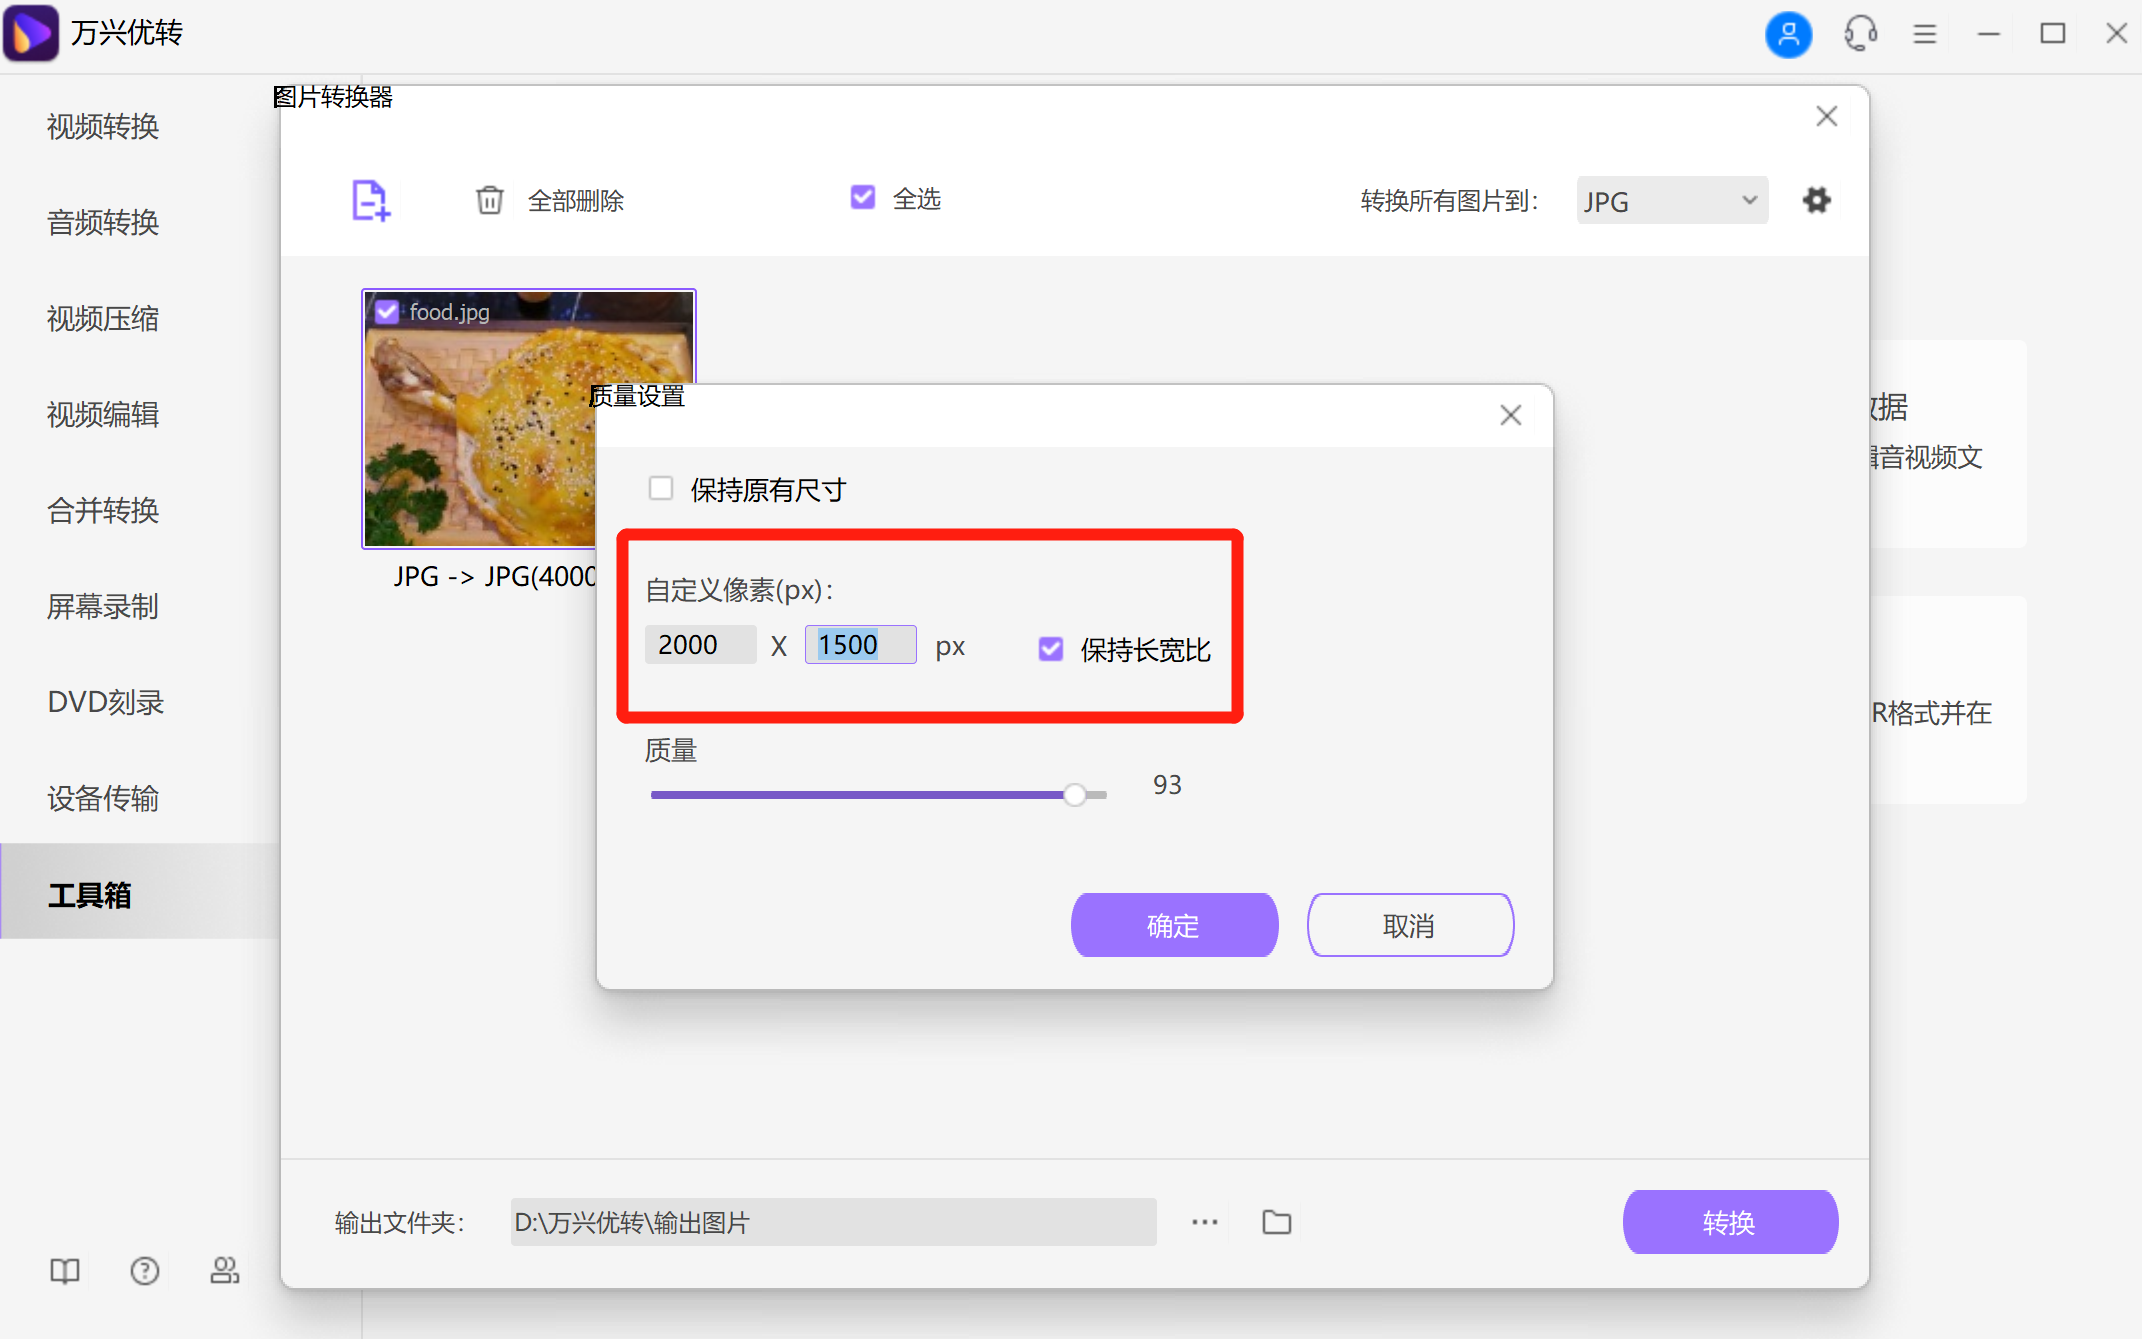Click the blue user account icon

1789,34
